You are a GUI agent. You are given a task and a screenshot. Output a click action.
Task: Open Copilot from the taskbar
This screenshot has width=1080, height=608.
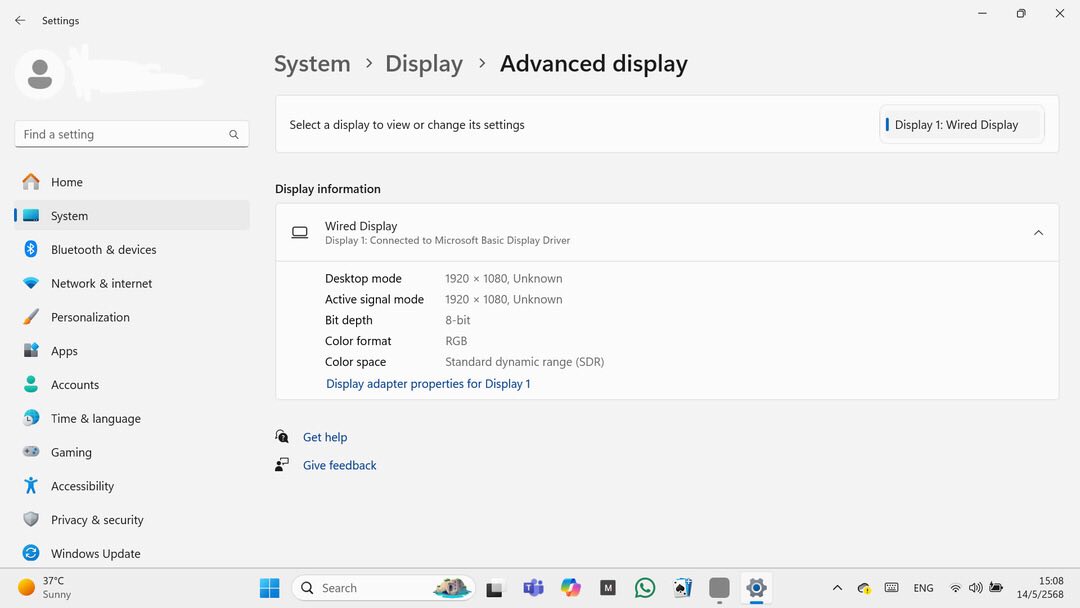coord(570,588)
